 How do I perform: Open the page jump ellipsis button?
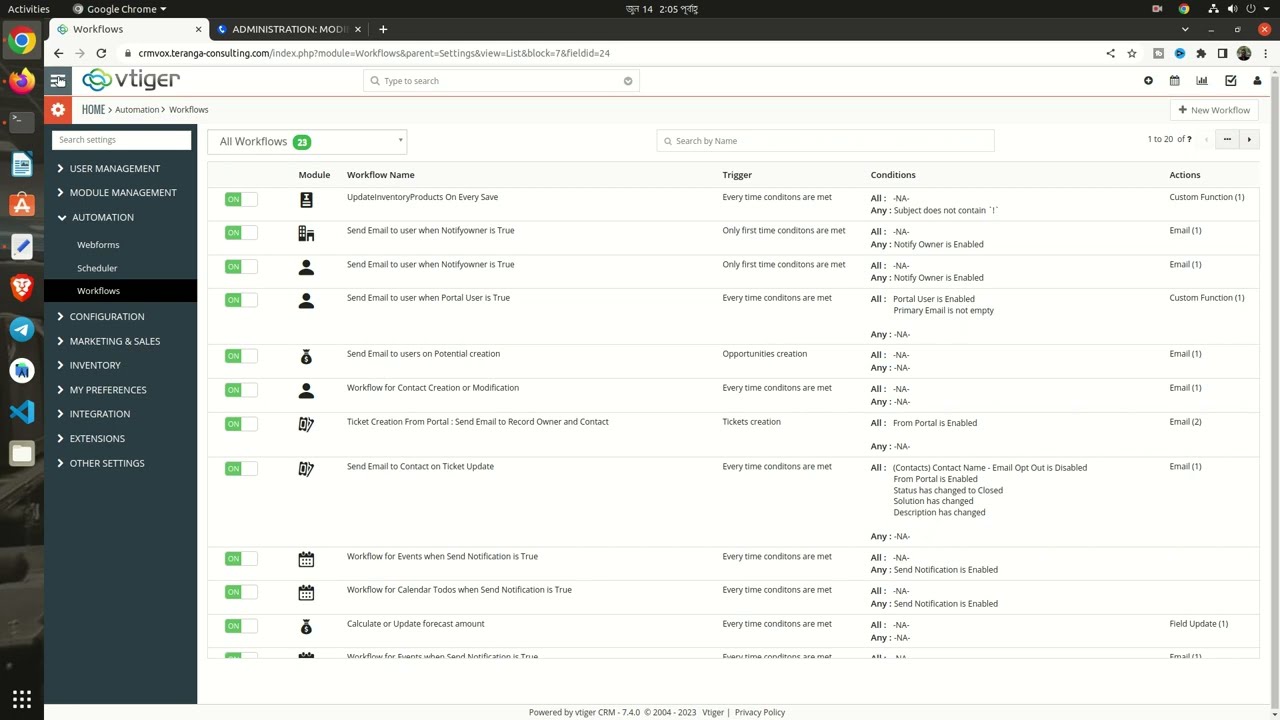tap(1227, 140)
